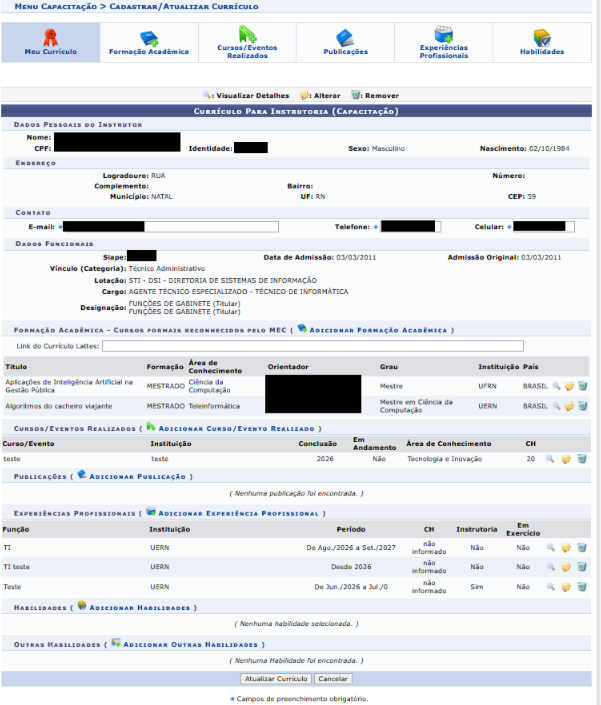The width and height of the screenshot is (601, 705).
Task: Click 'De Ago./2026 a Set./2027' period cell
Action: [351, 548]
